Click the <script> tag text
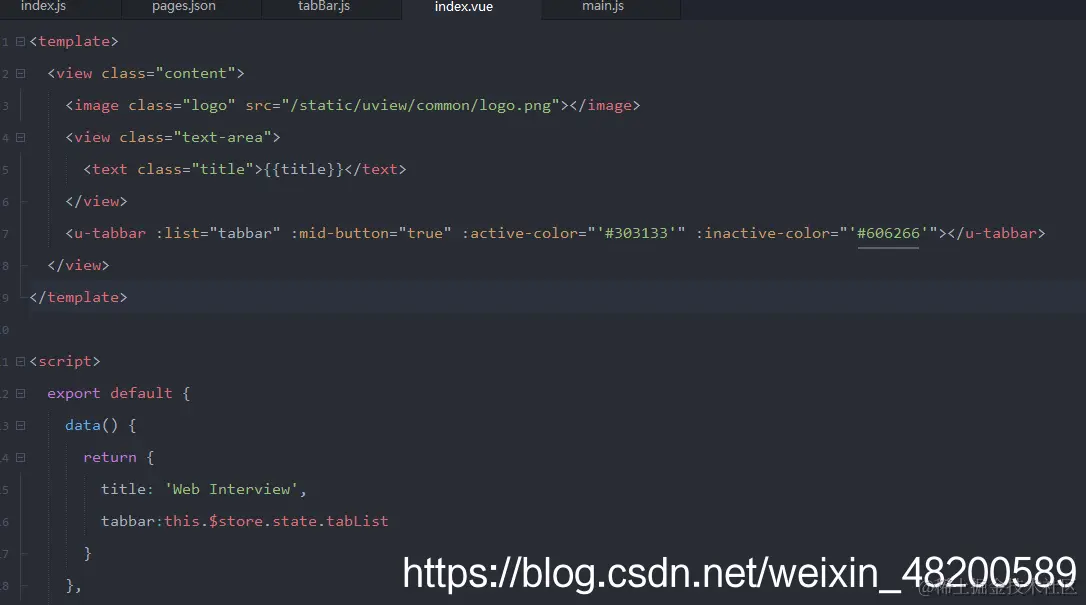The image size is (1086, 605). 65,361
